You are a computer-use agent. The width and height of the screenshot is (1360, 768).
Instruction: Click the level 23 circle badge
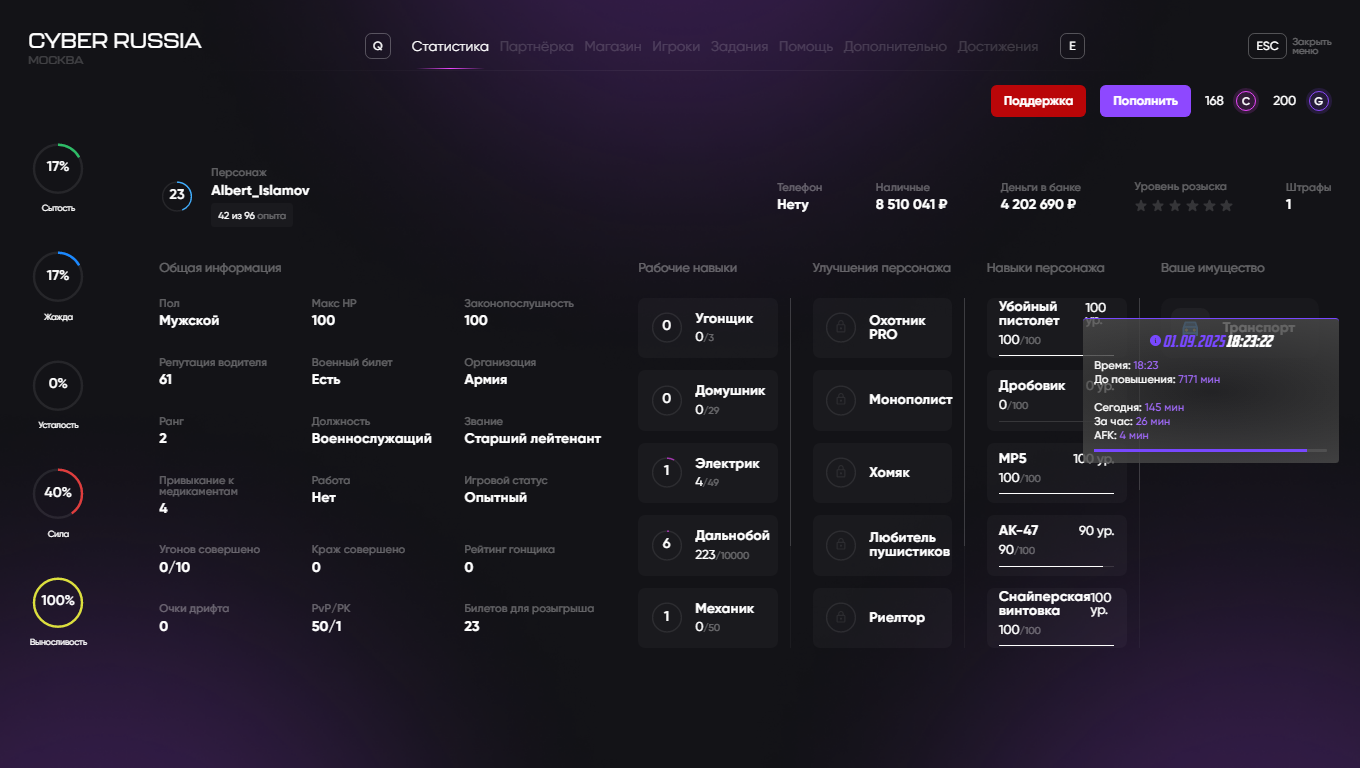pyautogui.click(x=177, y=195)
